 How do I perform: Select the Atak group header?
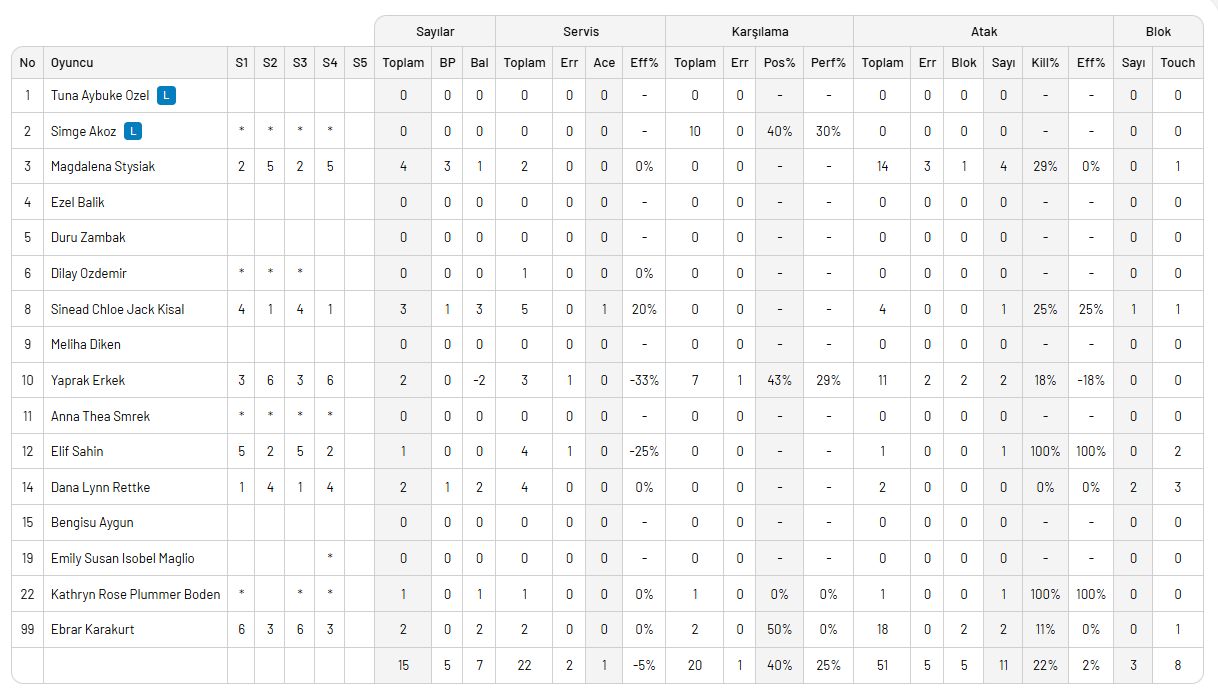click(983, 31)
